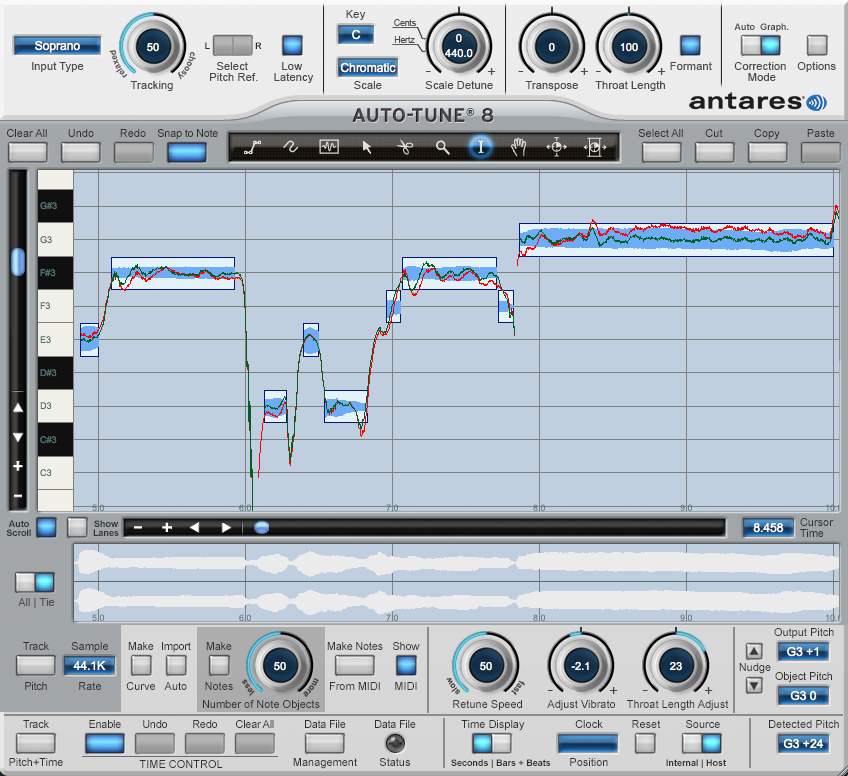848x776 pixels.
Task: Select the I-beam tool
Action: [x=481, y=147]
